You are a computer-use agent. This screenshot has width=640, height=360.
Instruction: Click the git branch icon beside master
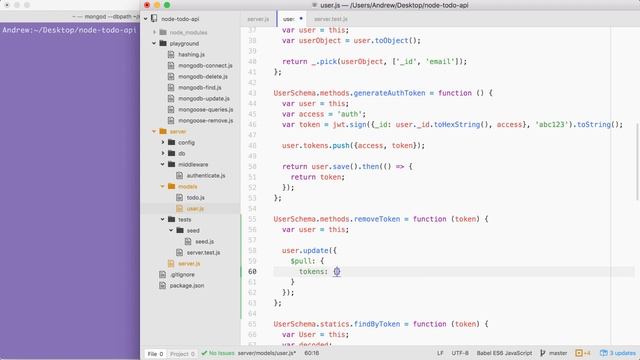[542, 353]
